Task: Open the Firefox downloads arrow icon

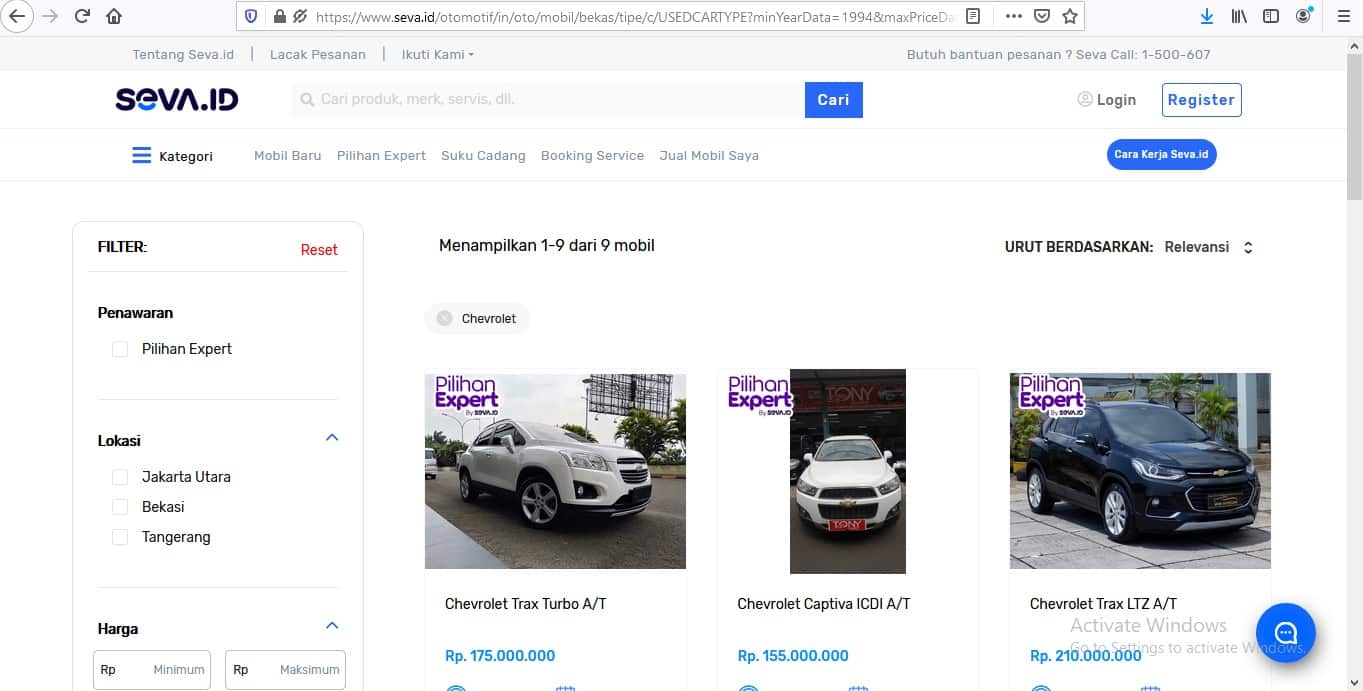Action: point(1207,16)
